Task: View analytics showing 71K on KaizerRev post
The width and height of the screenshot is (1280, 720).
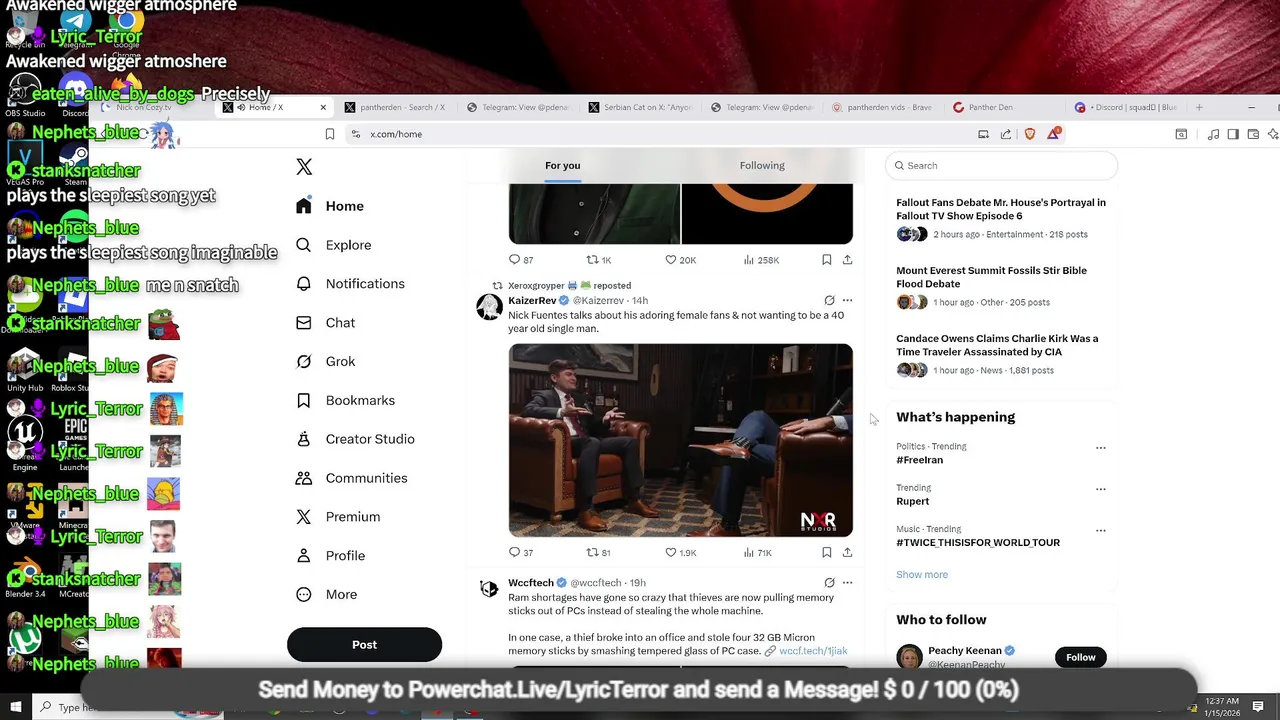Action: tap(757, 552)
